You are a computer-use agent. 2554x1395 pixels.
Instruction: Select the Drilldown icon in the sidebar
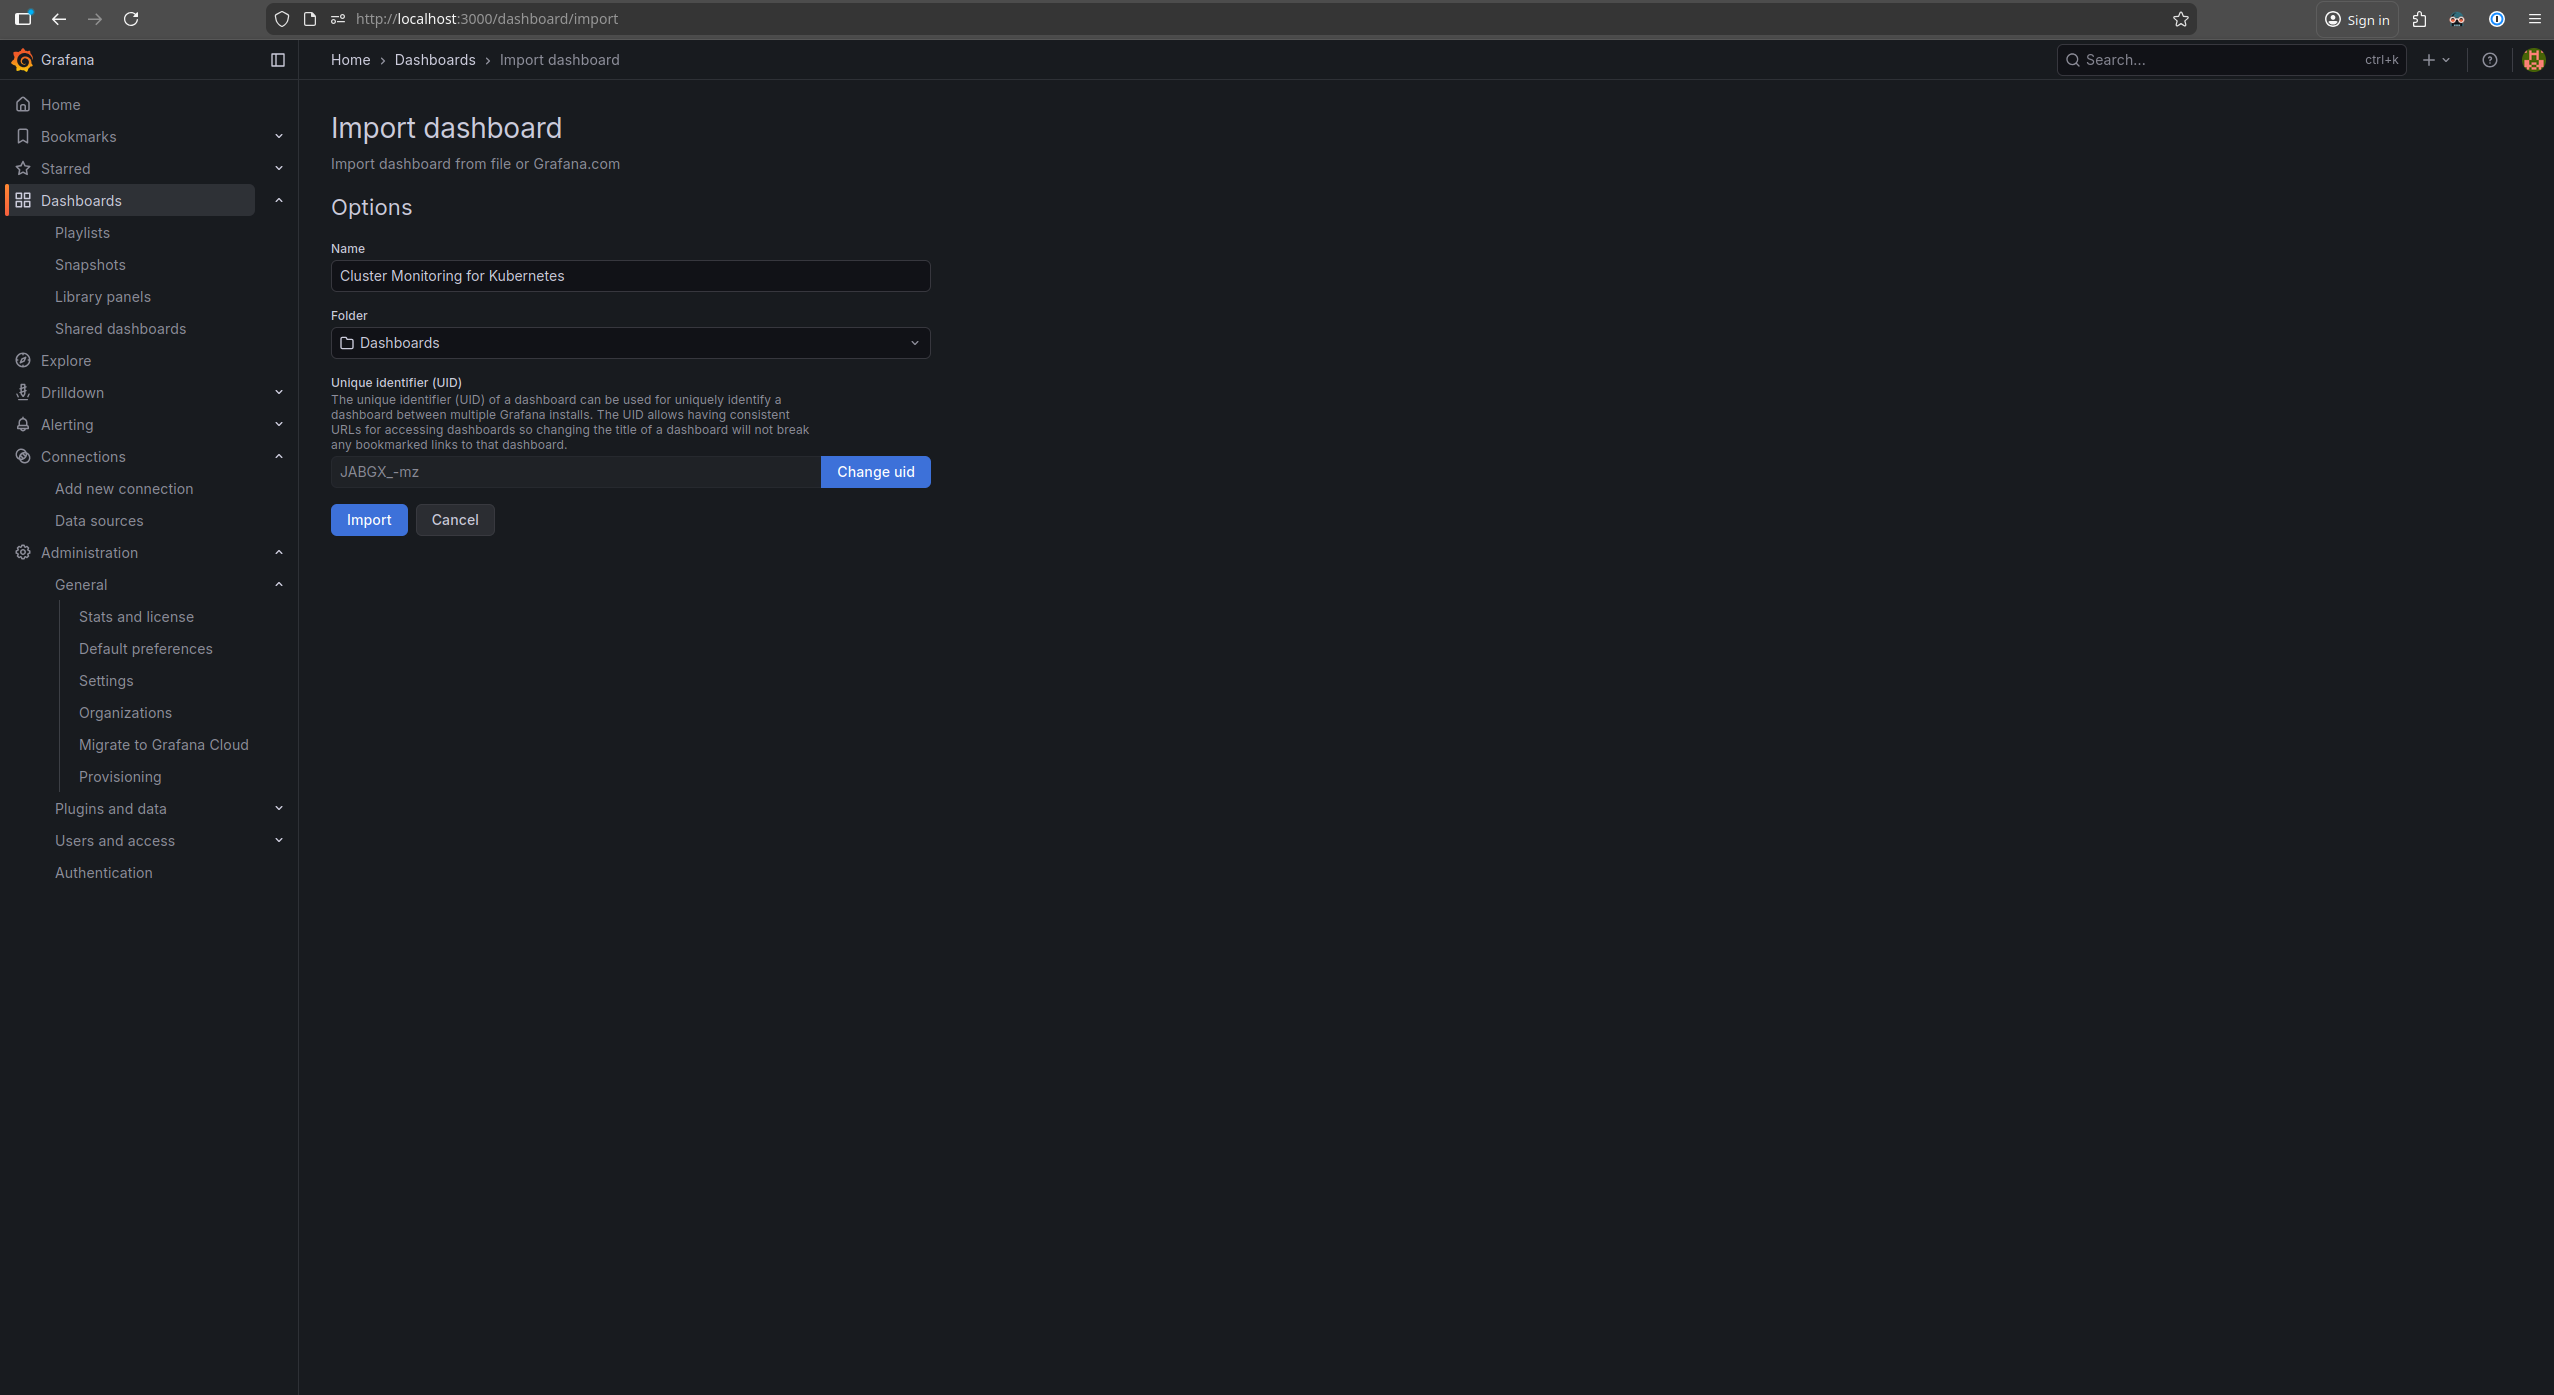[24, 392]
